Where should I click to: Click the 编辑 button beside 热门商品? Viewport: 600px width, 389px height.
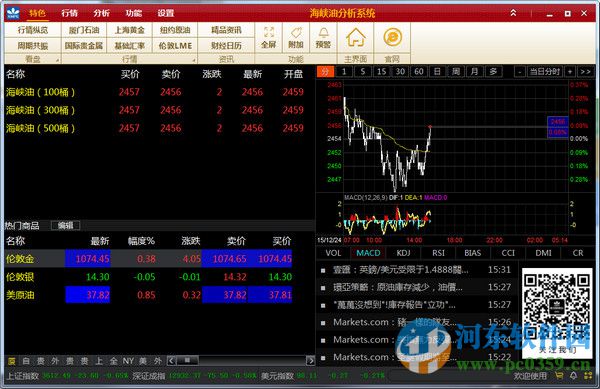pyautogui.click(x=65, y=225)
